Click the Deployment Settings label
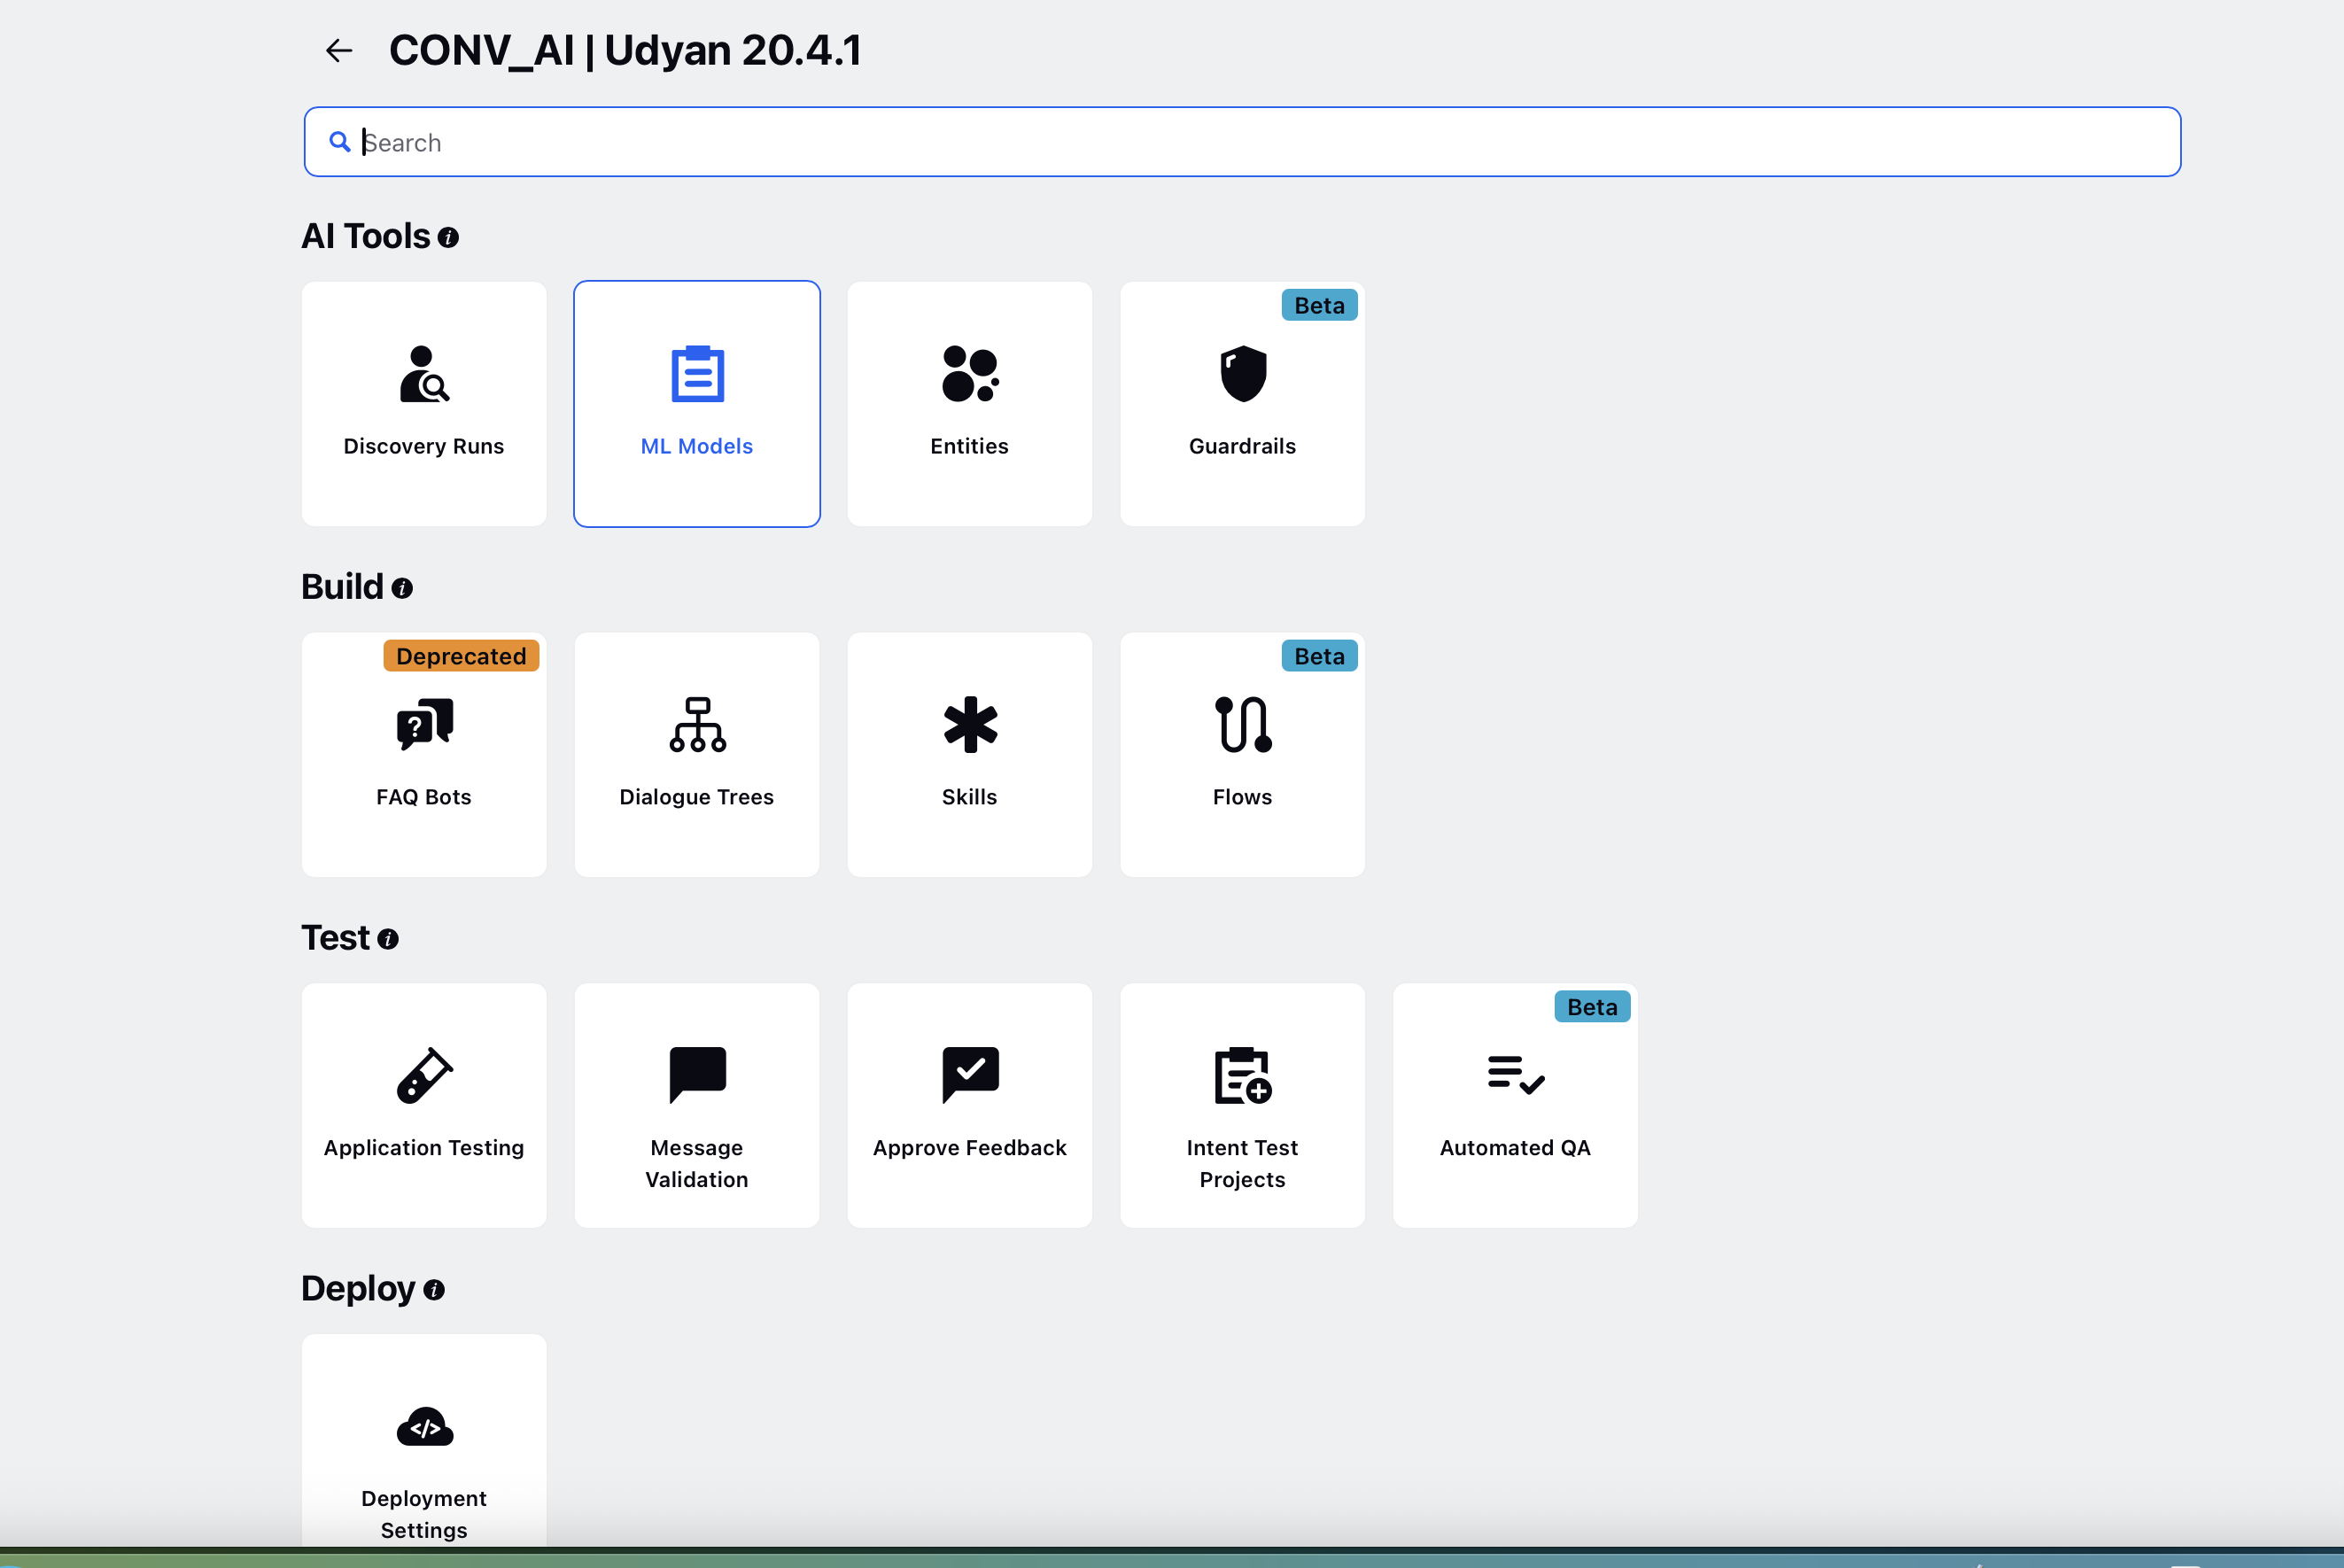2344x1568 pixels. click(x=424, y=1515)
